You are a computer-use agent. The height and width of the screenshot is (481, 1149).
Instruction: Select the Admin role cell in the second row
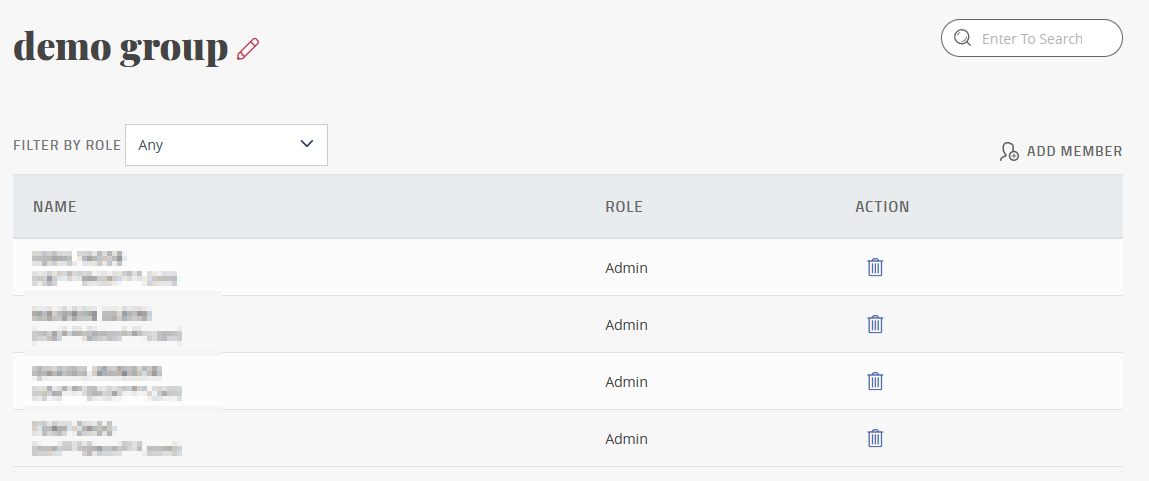tap(627, 325)
